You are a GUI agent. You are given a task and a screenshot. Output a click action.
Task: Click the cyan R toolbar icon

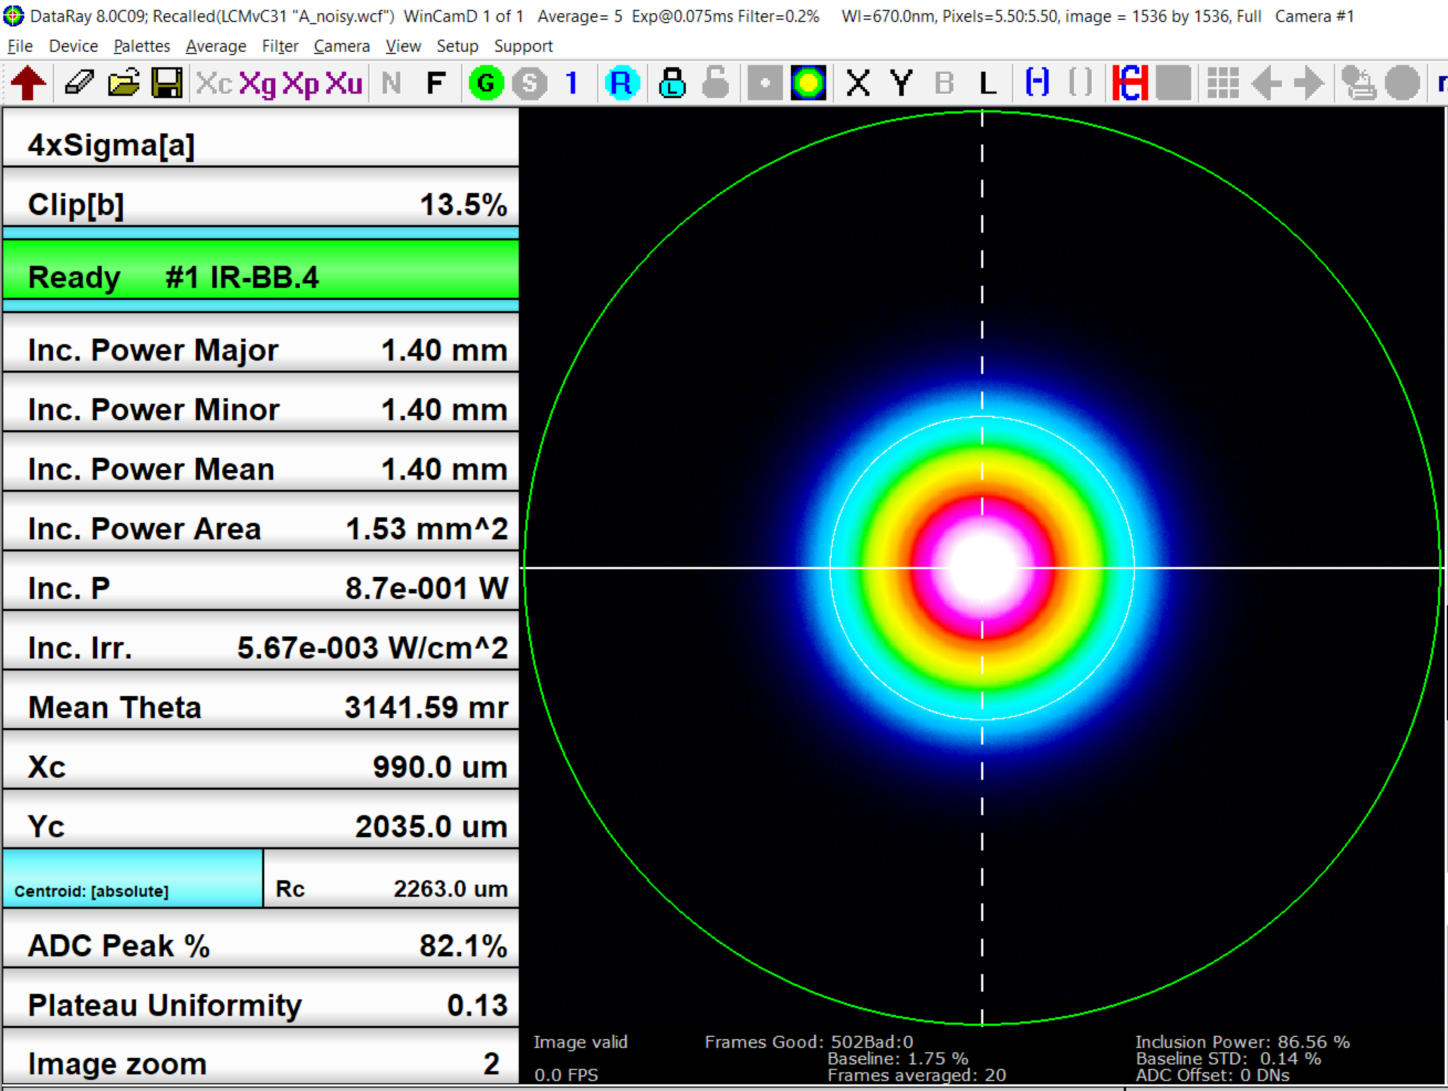pyautogui.click(x=621, y=83)
